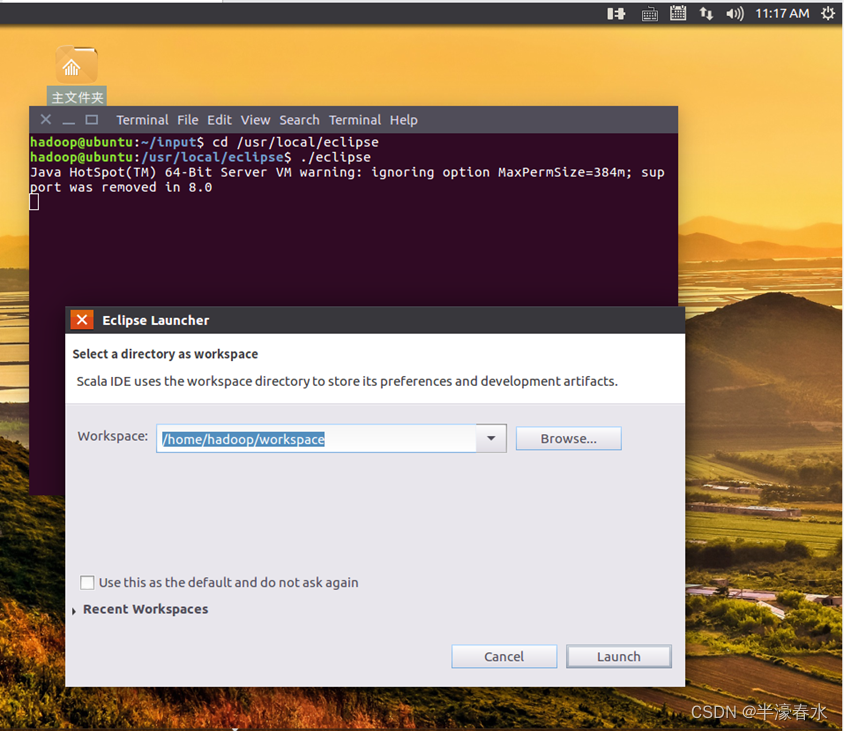Screen dimensions: 844x731
Task: Maximize the Terminal window
Action: (x=92, y=120)
